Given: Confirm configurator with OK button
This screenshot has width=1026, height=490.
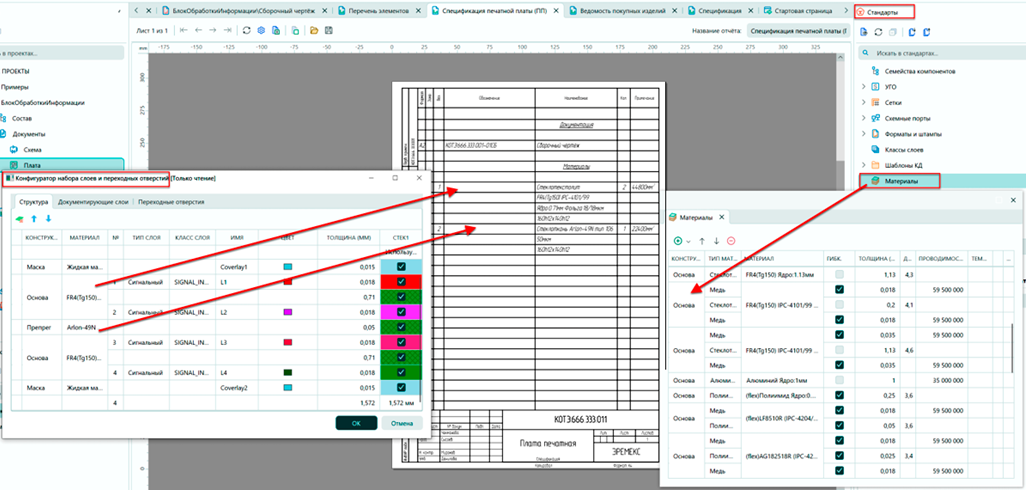Looking at the screenshot, I should 356,423.
